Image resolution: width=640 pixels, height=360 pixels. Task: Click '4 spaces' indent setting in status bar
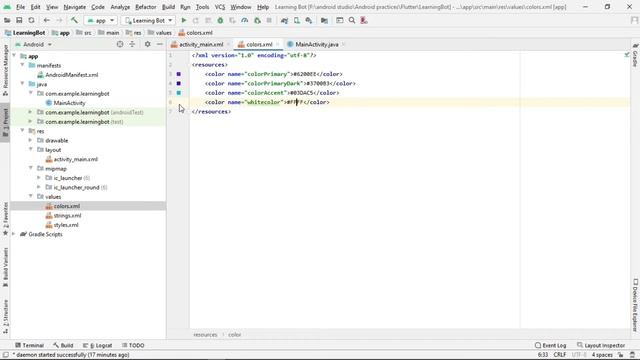602,355
